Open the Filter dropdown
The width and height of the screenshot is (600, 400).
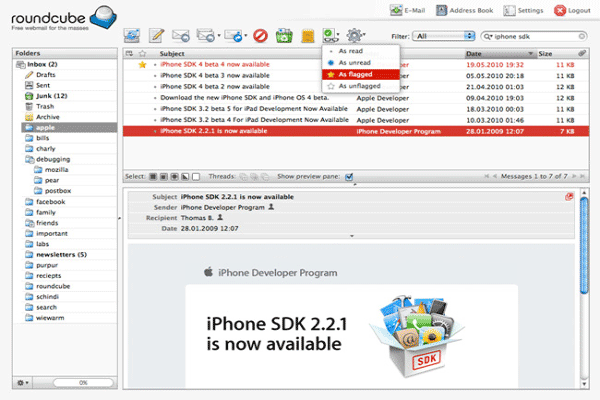(x=445, y=35)
